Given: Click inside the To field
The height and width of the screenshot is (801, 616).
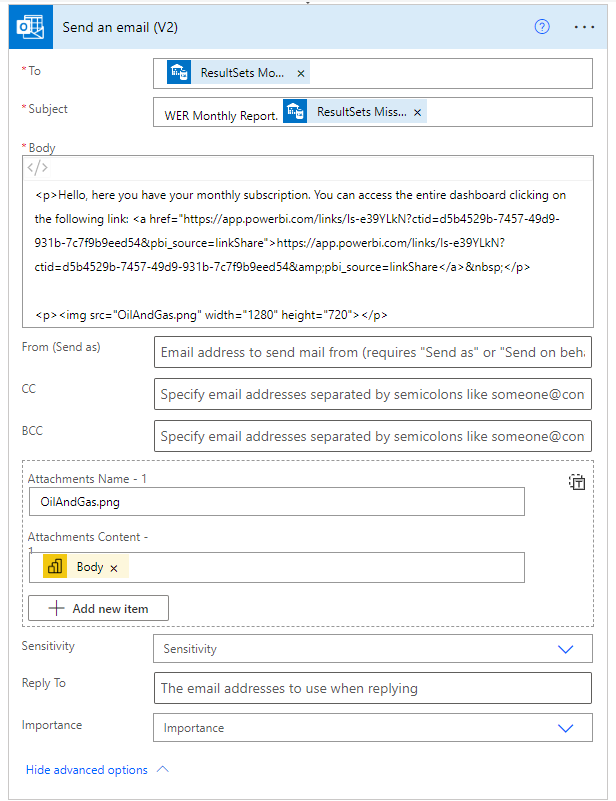Looking at the screenshot, I should tap(373, 74).
